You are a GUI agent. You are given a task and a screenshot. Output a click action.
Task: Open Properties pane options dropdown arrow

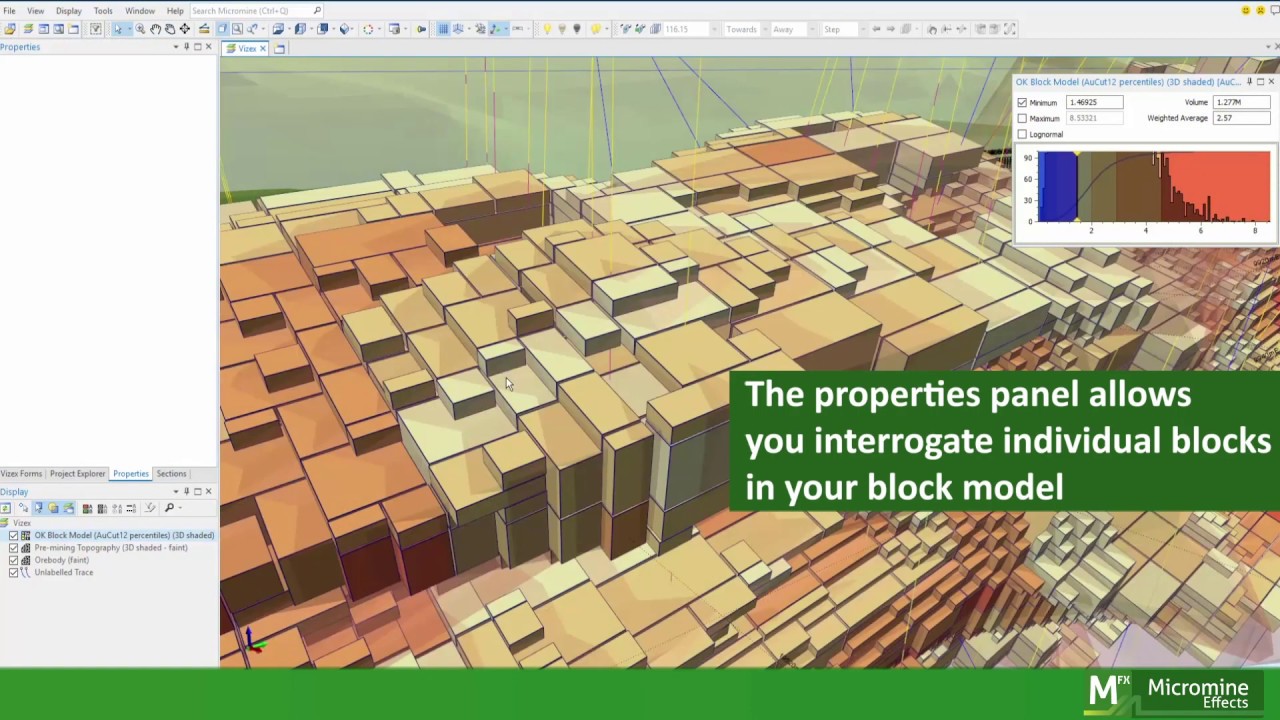click(x=176, y=47)
